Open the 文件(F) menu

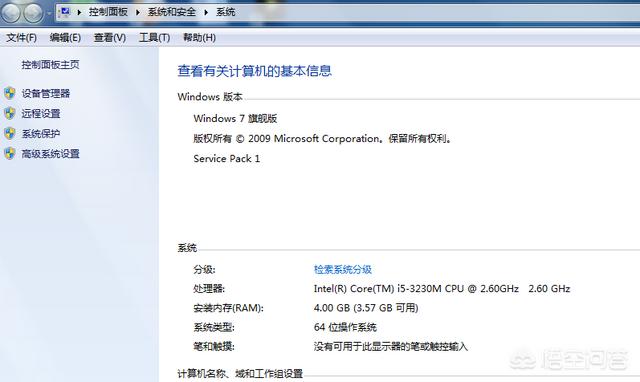(21, 38)
